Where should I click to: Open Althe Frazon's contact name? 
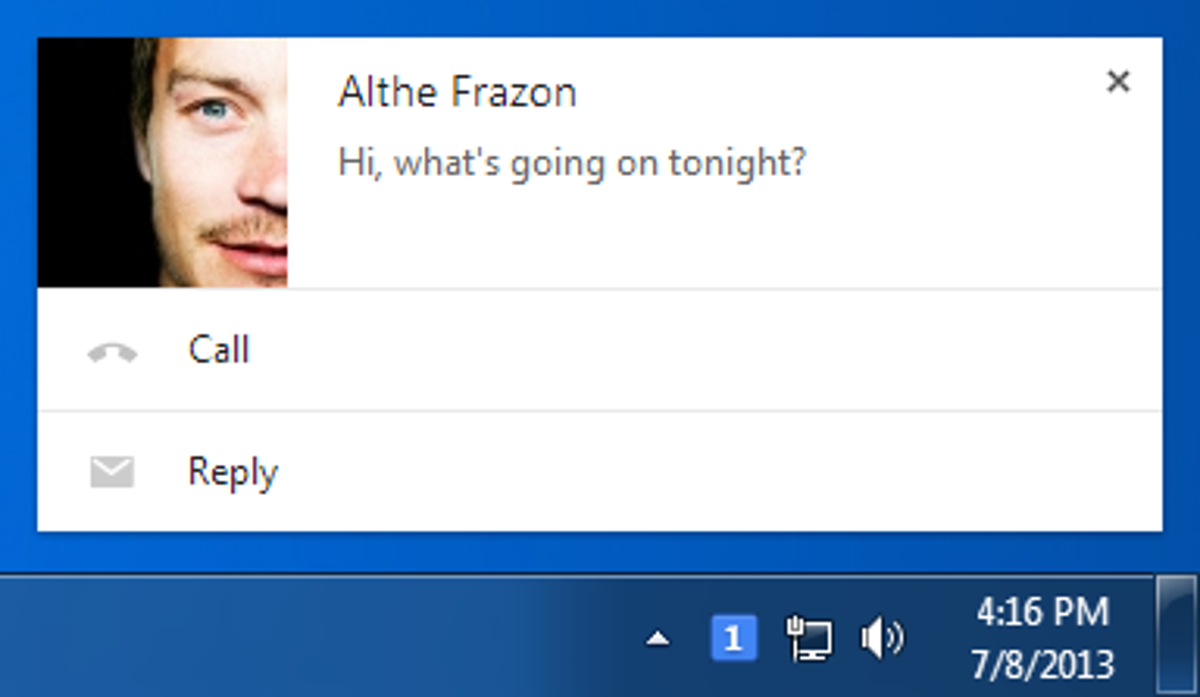coord(457,91)
